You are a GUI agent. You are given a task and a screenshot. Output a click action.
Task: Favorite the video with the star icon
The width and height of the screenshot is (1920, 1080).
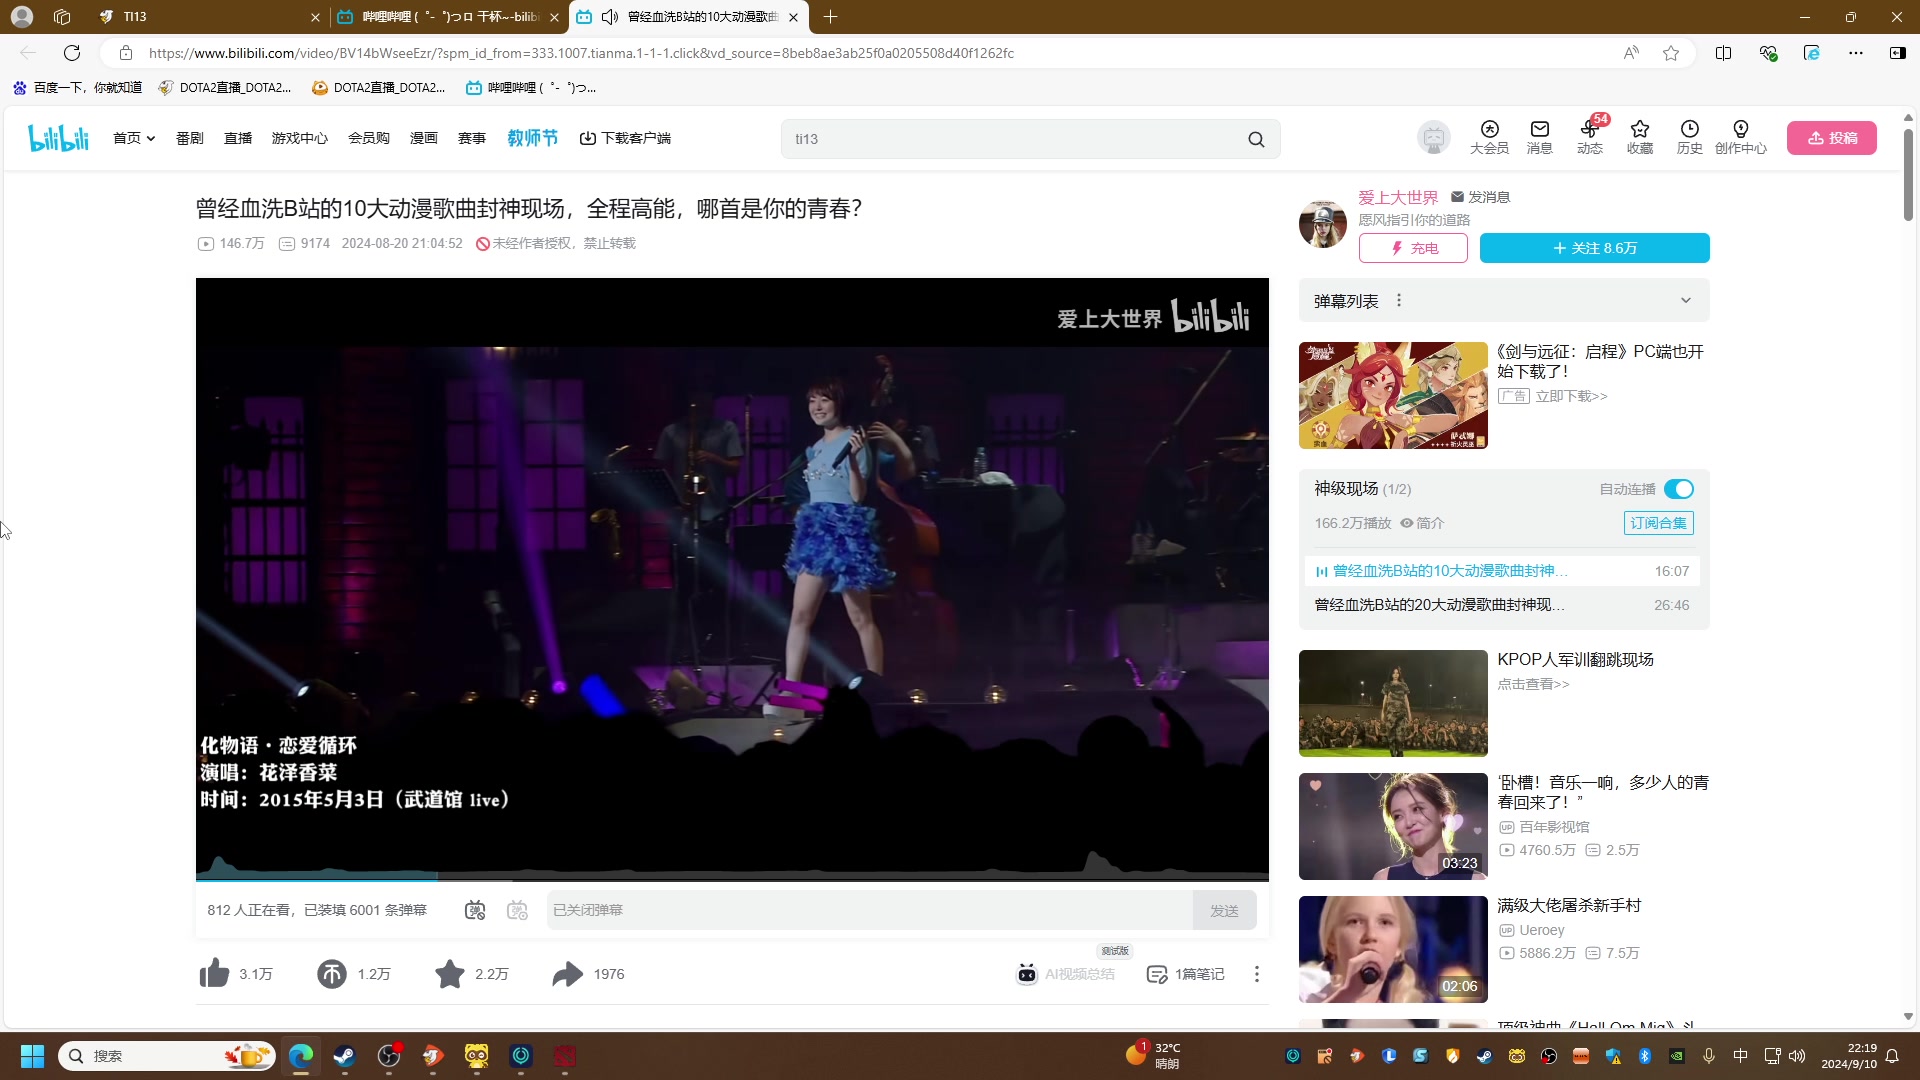coord(450,973)
